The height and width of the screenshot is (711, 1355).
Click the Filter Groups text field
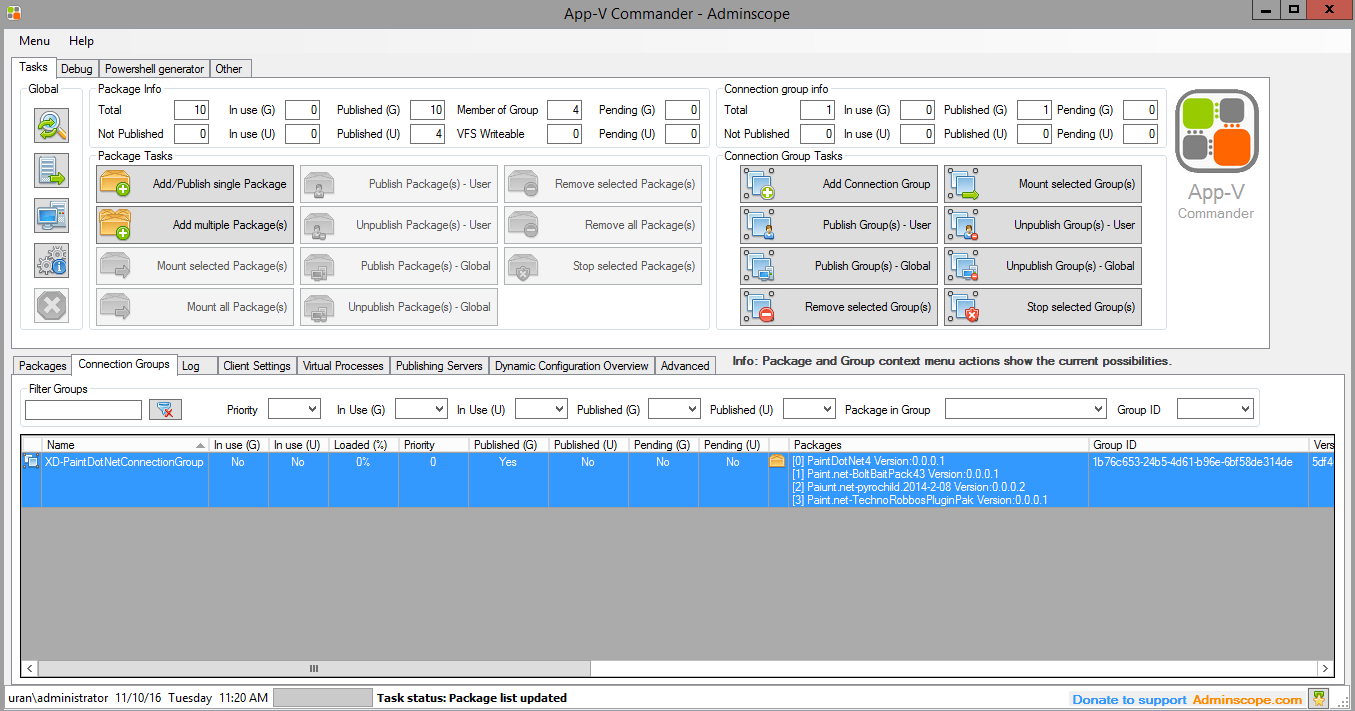[x=83, y=410]
